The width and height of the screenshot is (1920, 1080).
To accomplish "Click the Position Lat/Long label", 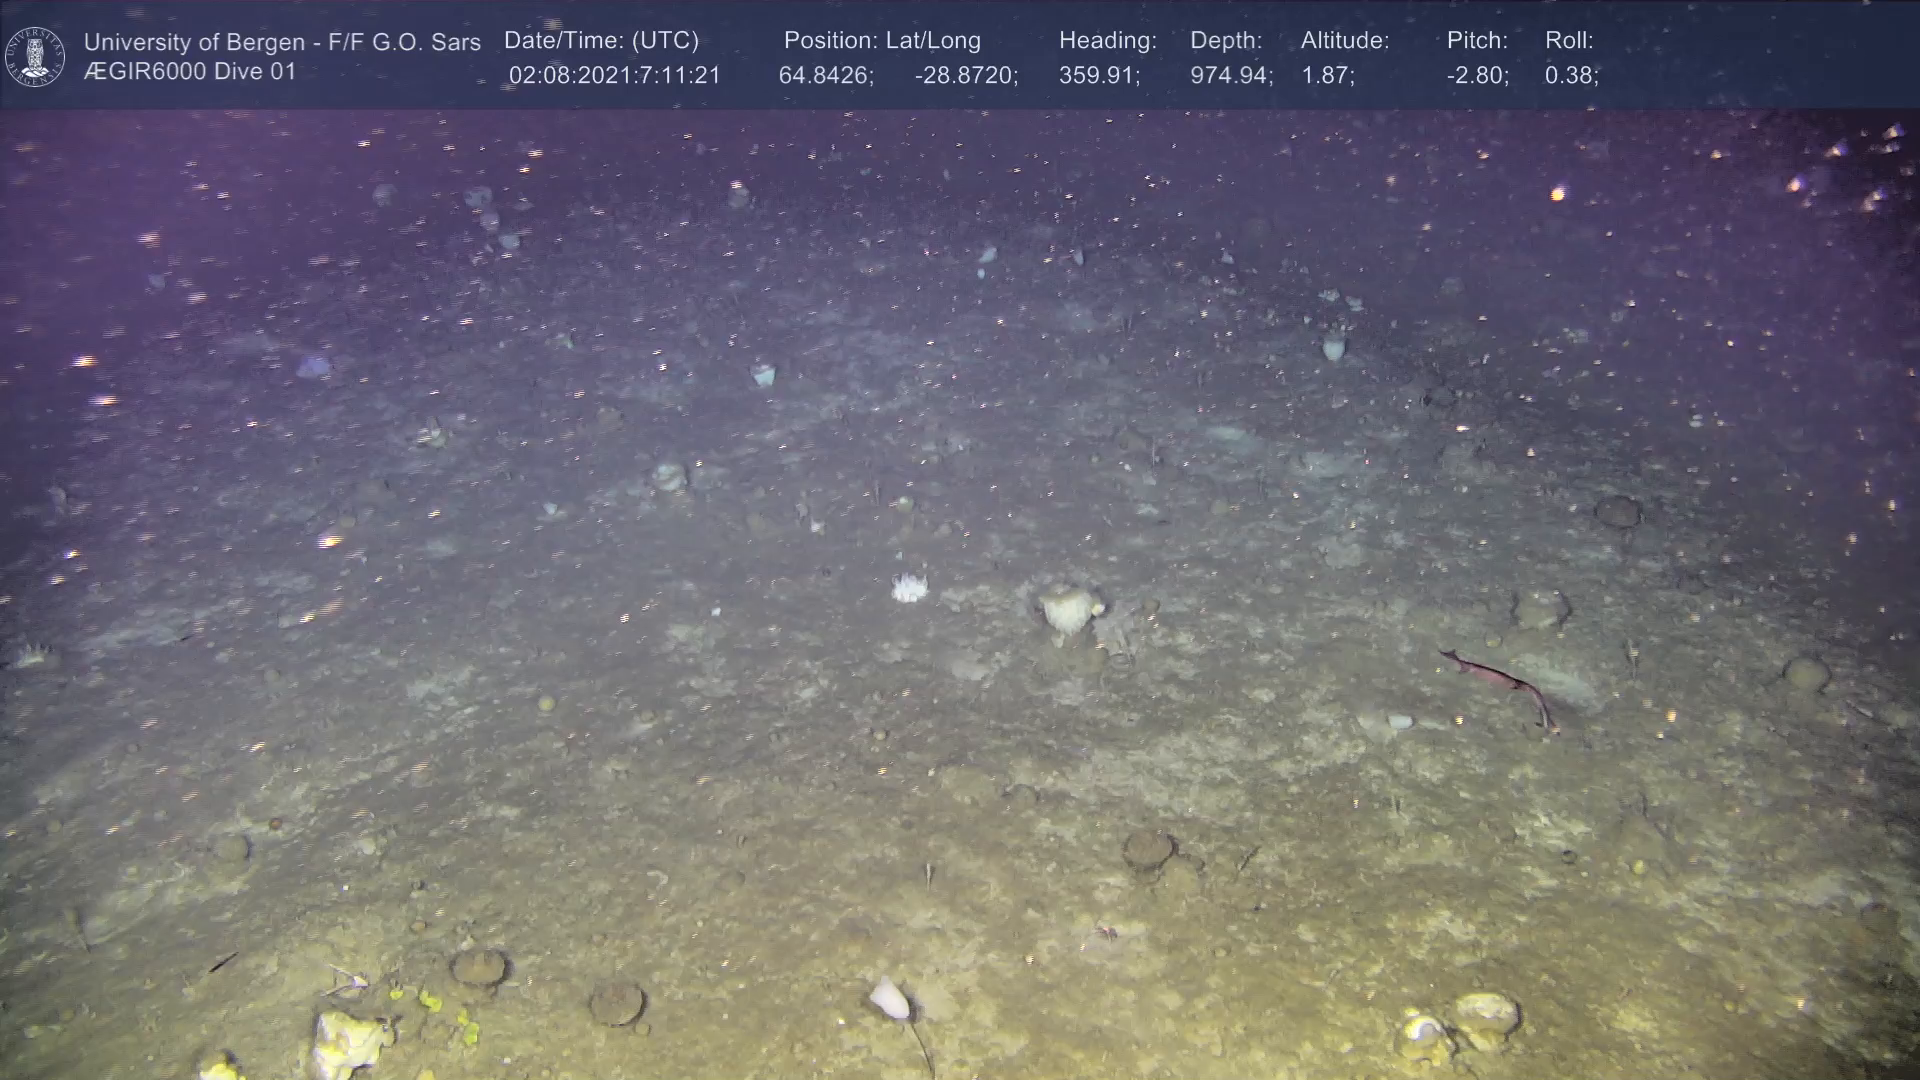I will pyautogui.click(x=882, y=41).
